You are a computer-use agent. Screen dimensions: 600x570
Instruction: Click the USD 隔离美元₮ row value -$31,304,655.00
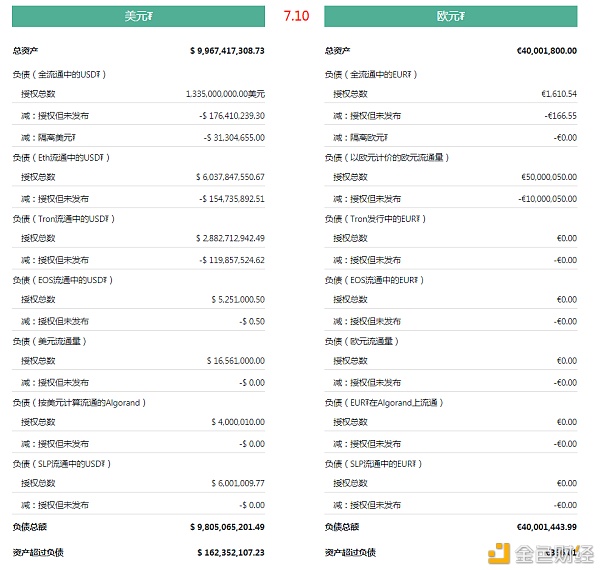[234, 138]
